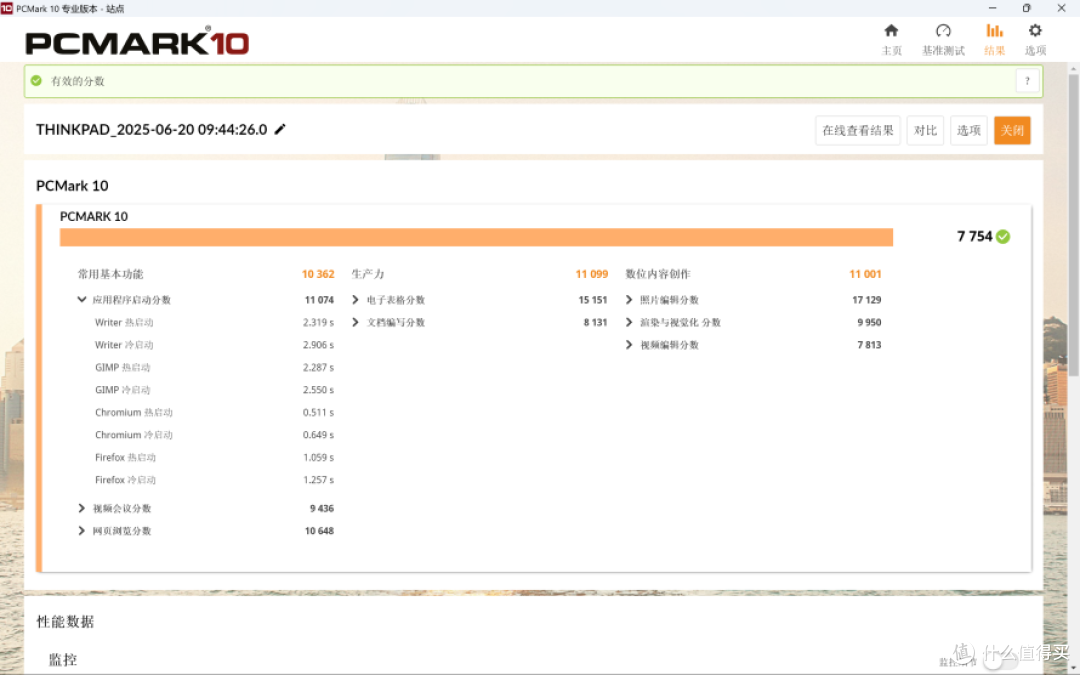Click the green valid score checkmark icon
1080x675 pixels.
click(37, 81)
